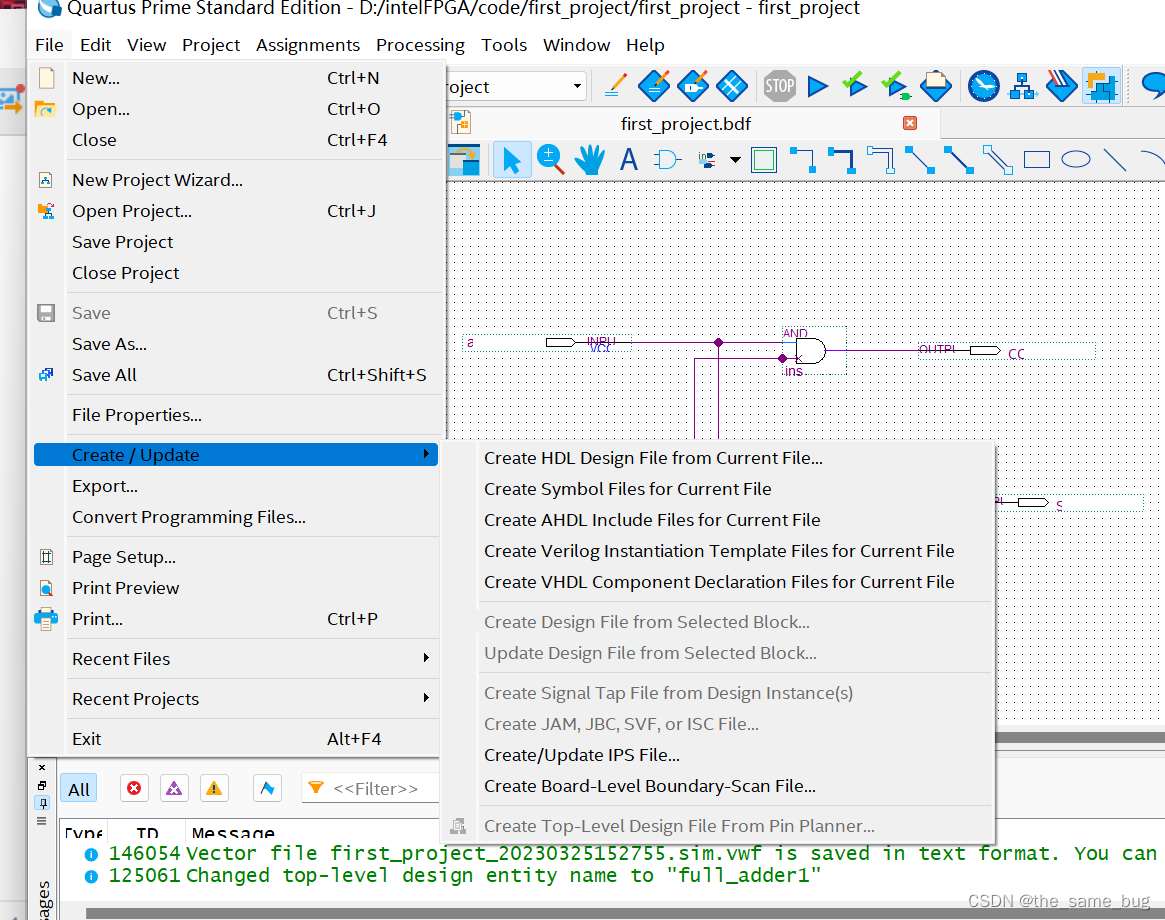Choose Create AHDL Include Files for Current File
Image resolution: width=1165 pixels, height=920 pixels.
(x=734, y=520)
